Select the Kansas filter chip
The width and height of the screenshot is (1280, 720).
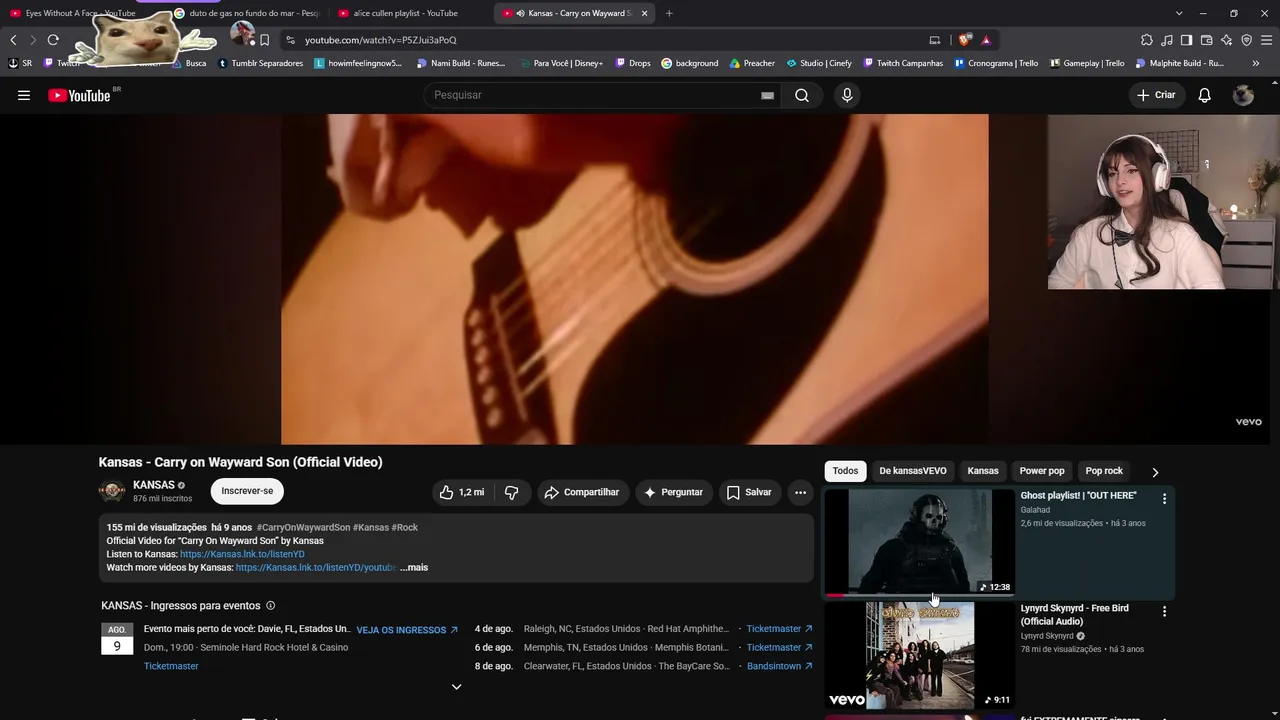[983, 471]
